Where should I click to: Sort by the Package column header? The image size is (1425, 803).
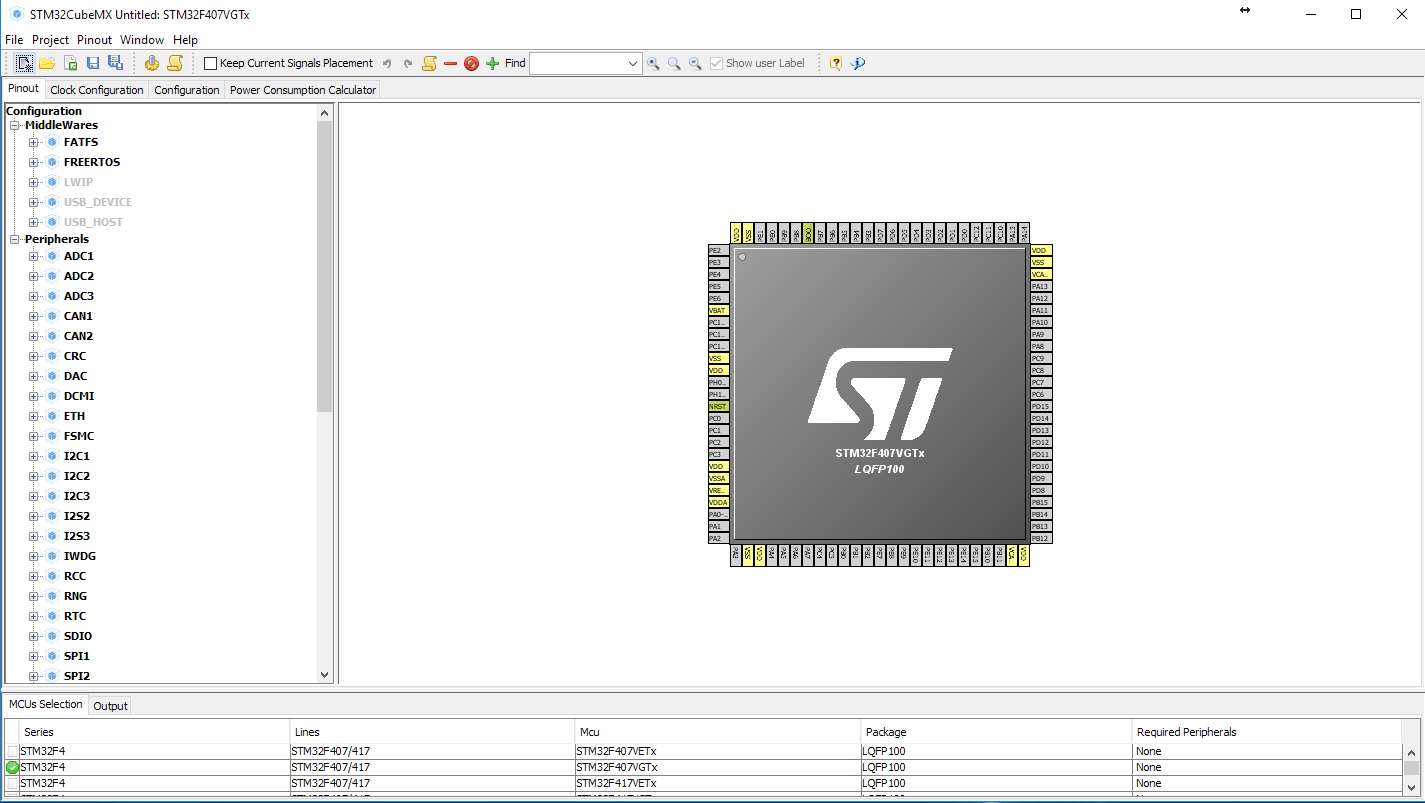997,732
